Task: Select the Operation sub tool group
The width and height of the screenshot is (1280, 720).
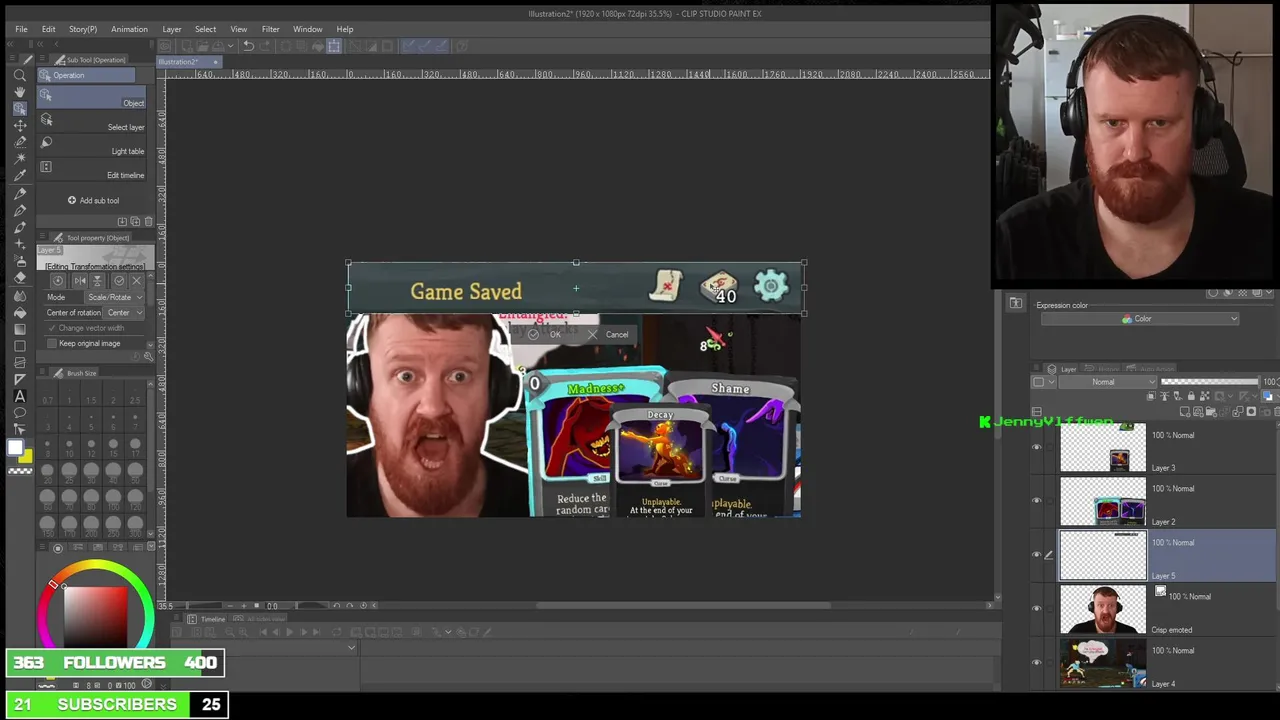Action: click(x=86, y=76)
